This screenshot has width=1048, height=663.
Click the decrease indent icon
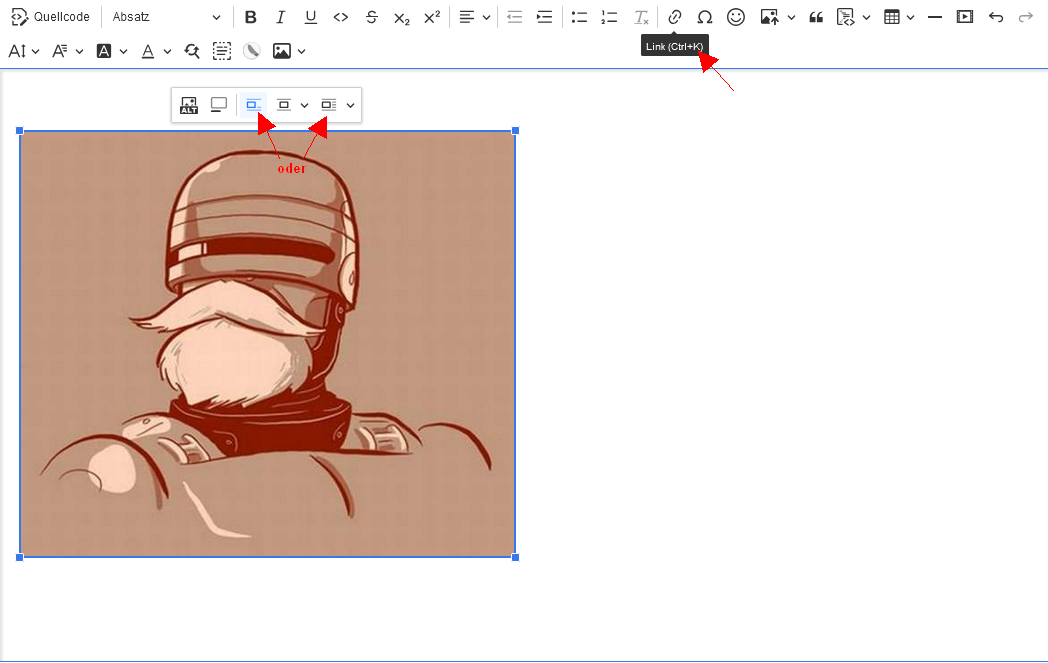(x=514, y=17)
